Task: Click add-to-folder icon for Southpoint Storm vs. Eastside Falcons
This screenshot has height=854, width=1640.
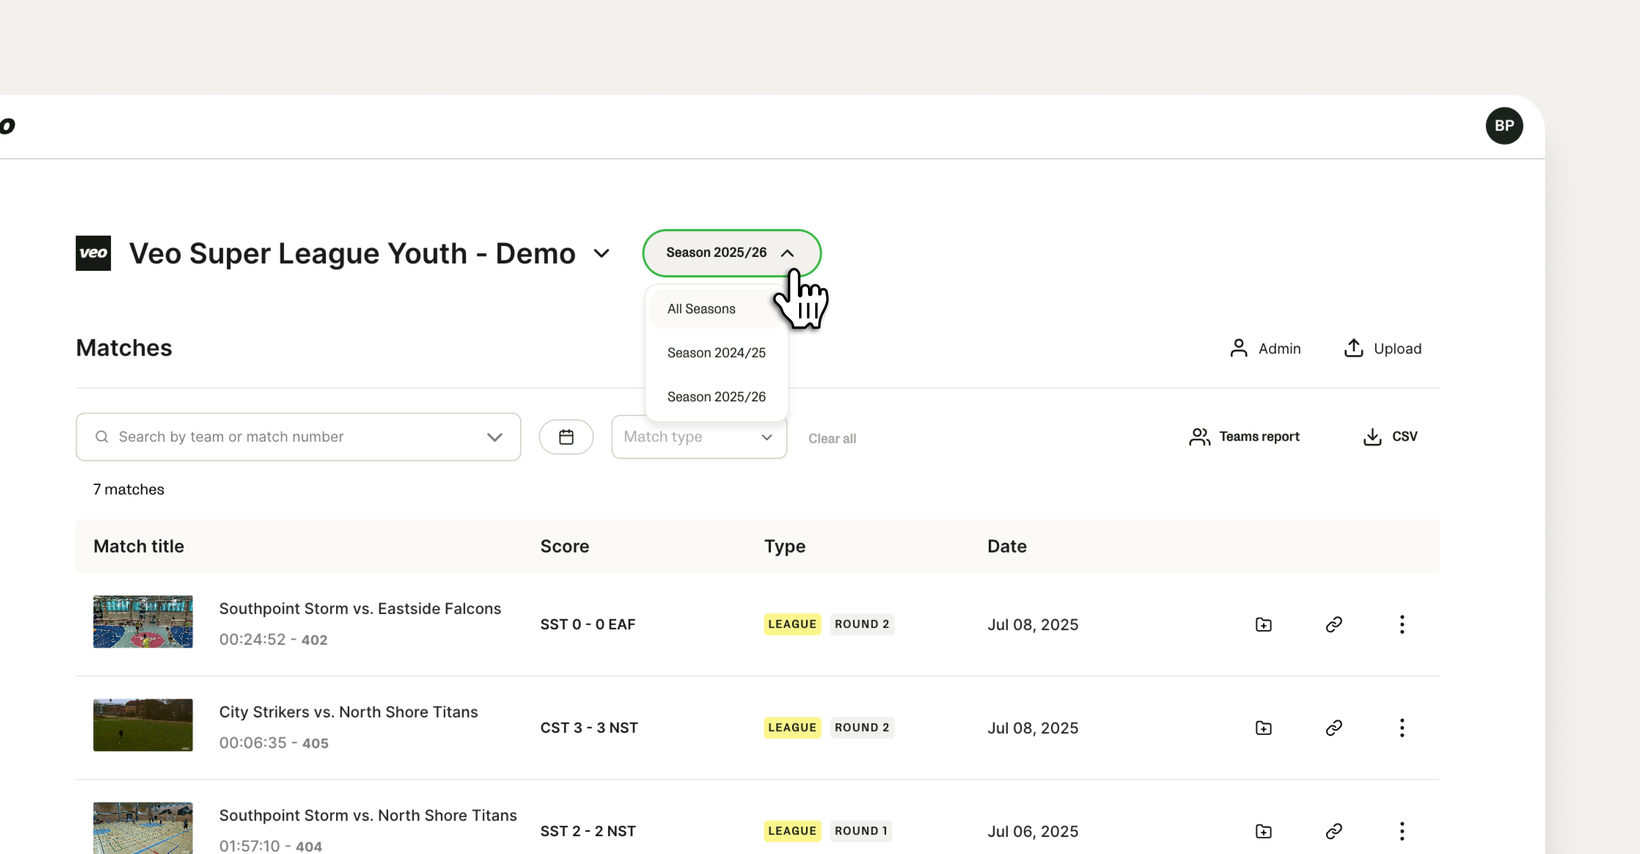Action: (1263, 625)
